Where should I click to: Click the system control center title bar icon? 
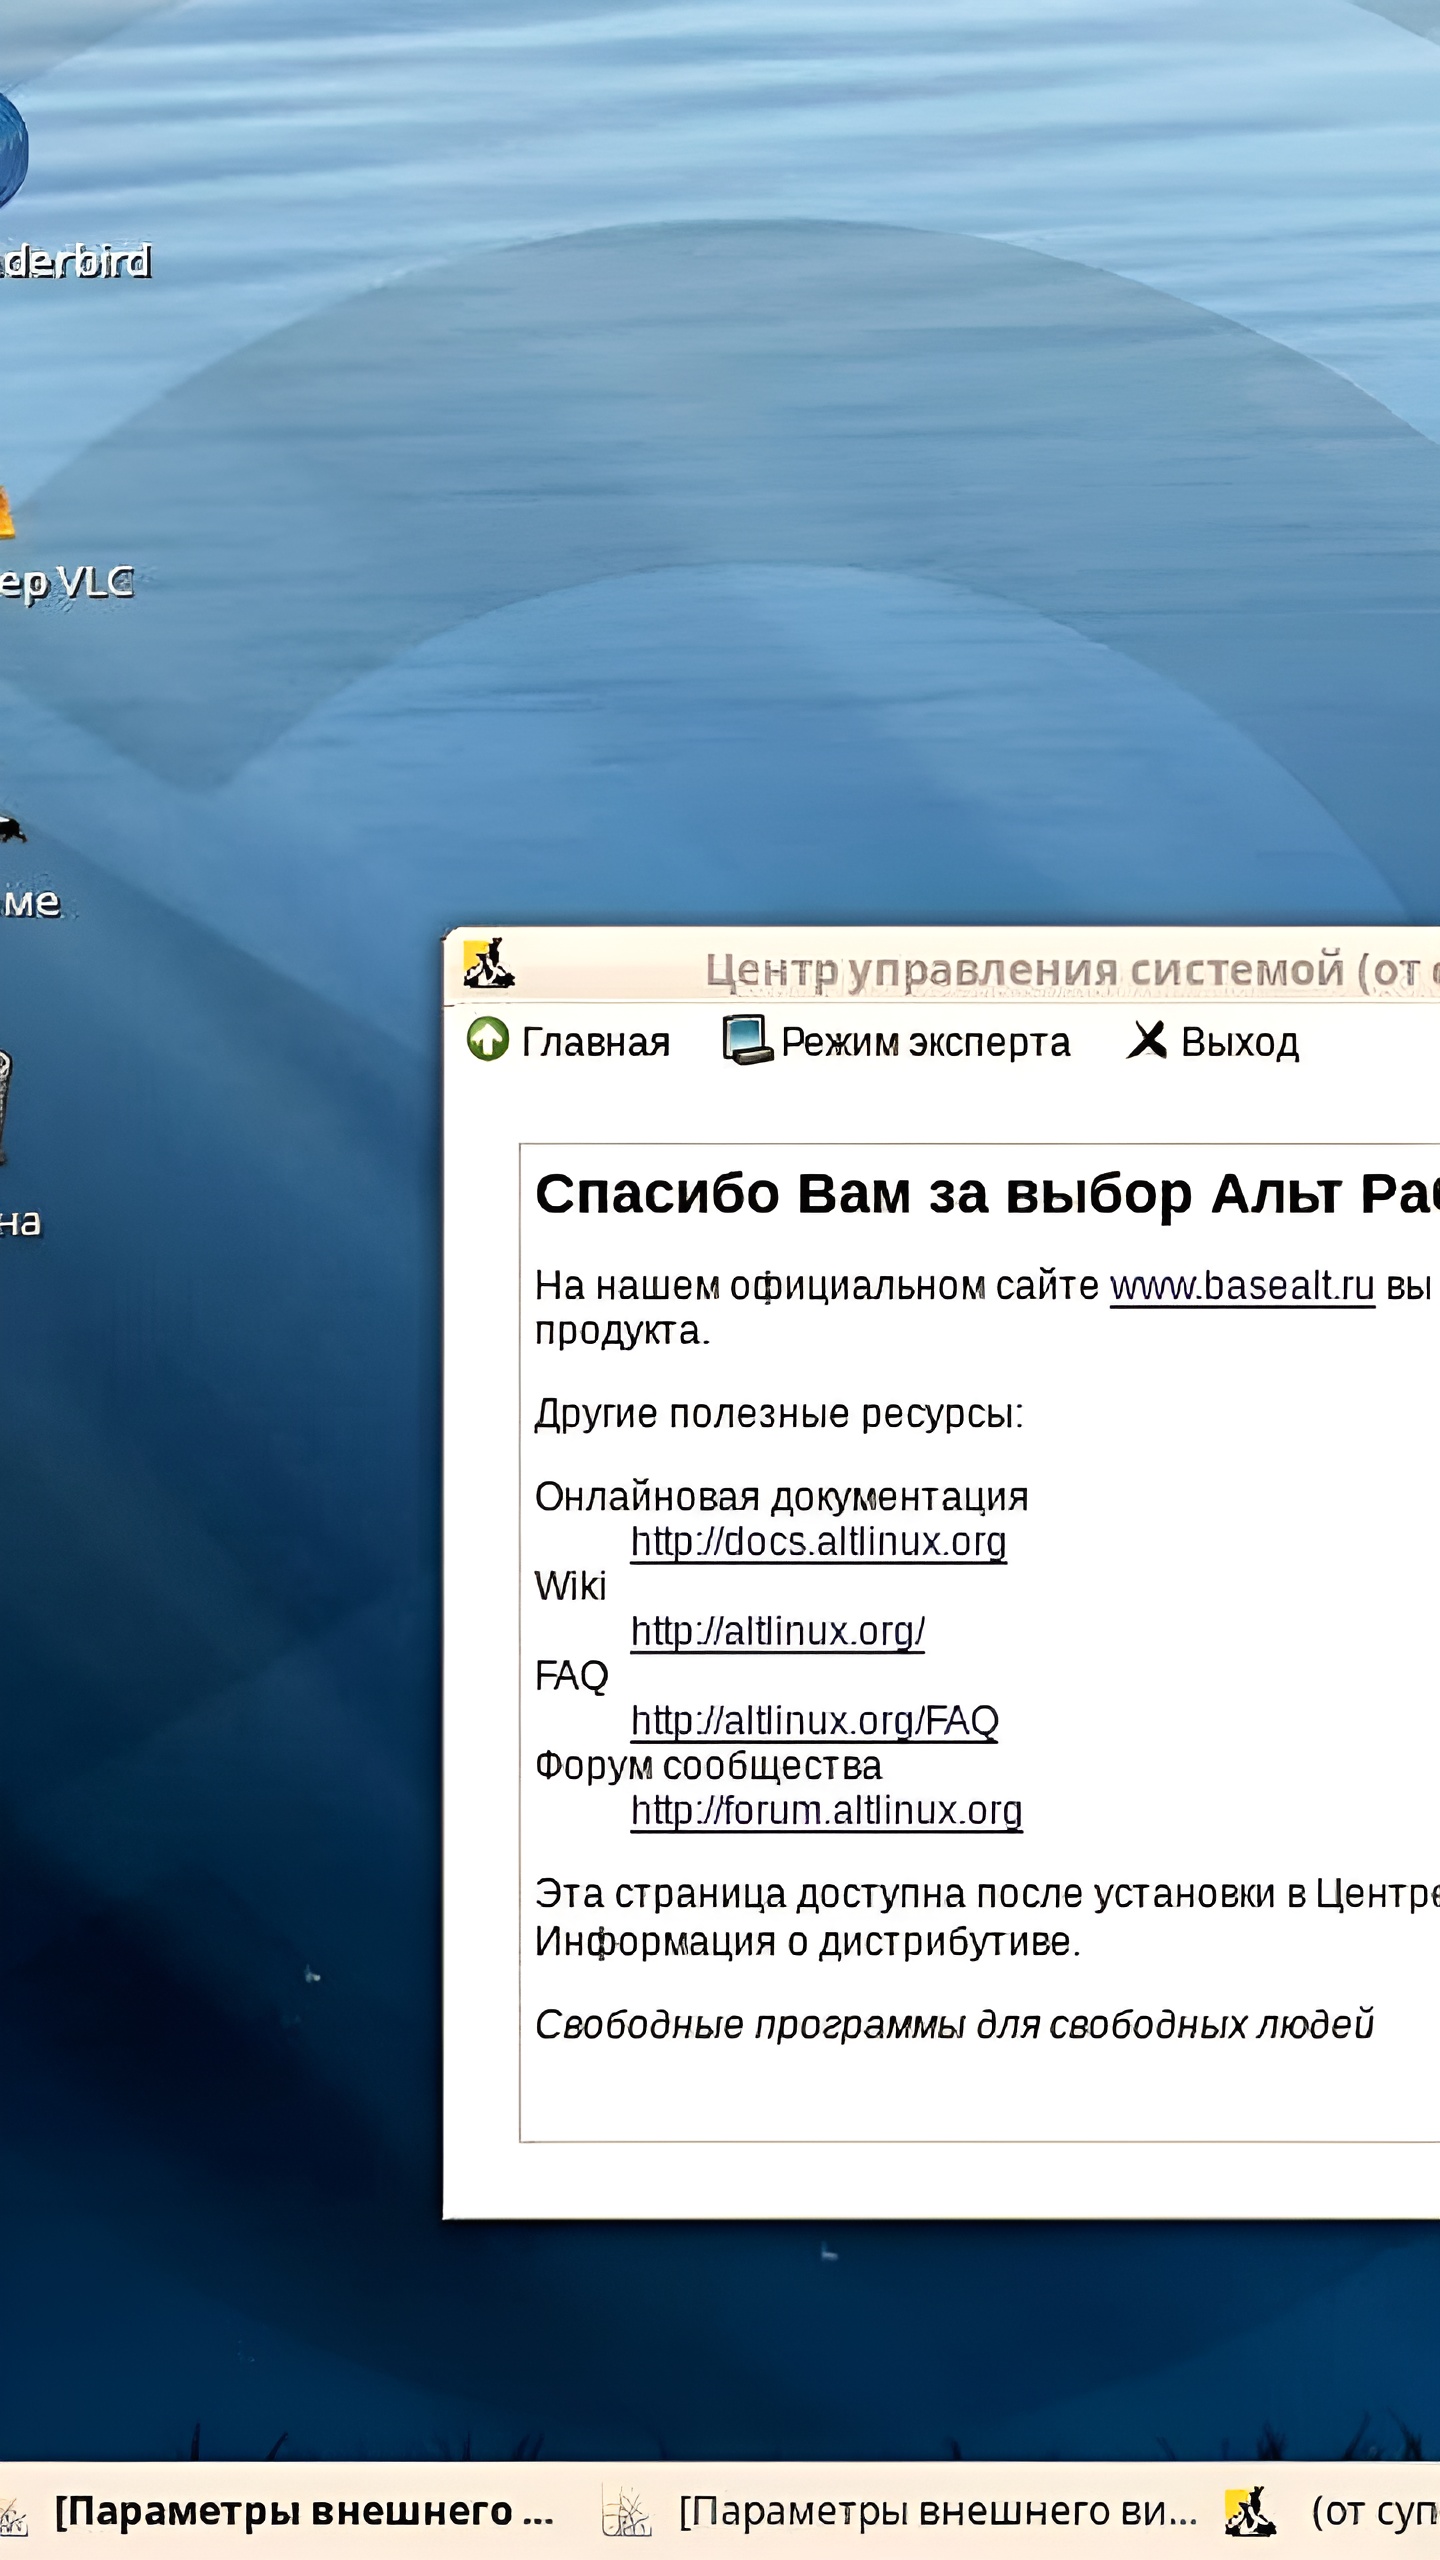[488, 964]
